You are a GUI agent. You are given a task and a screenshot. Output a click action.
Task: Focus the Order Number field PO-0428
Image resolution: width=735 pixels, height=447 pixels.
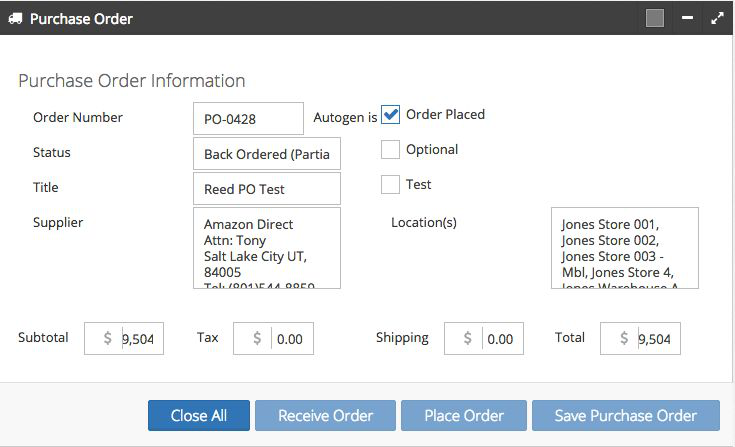(248, 119)
